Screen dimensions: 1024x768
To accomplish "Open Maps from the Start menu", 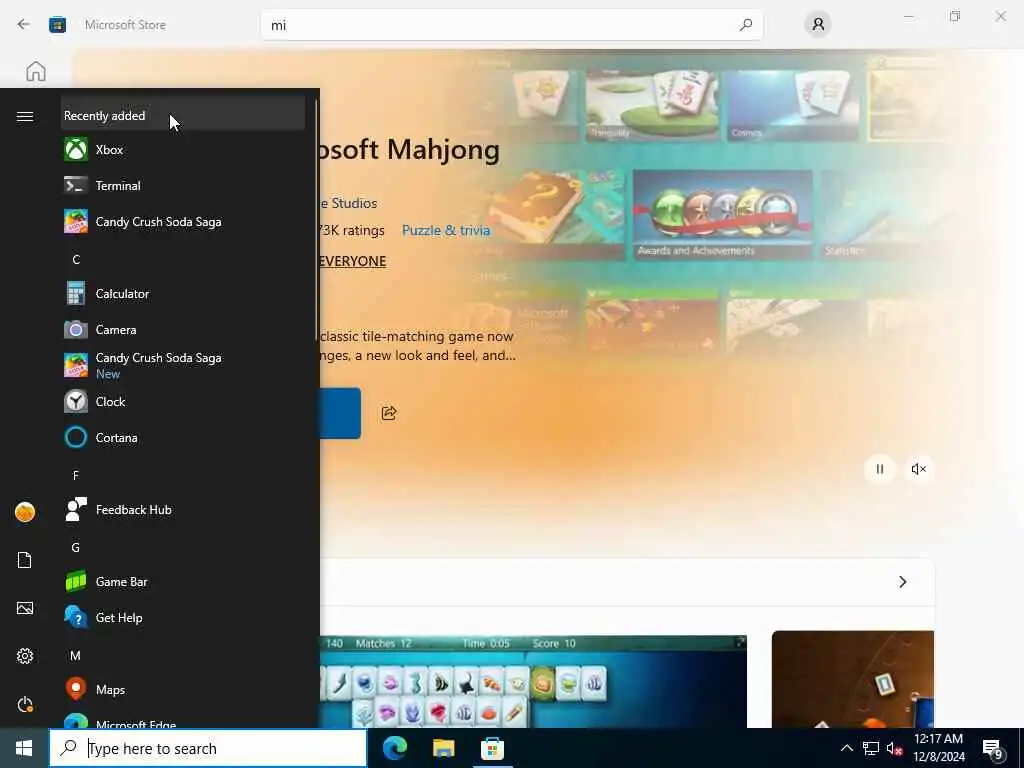I will point(183,690).
